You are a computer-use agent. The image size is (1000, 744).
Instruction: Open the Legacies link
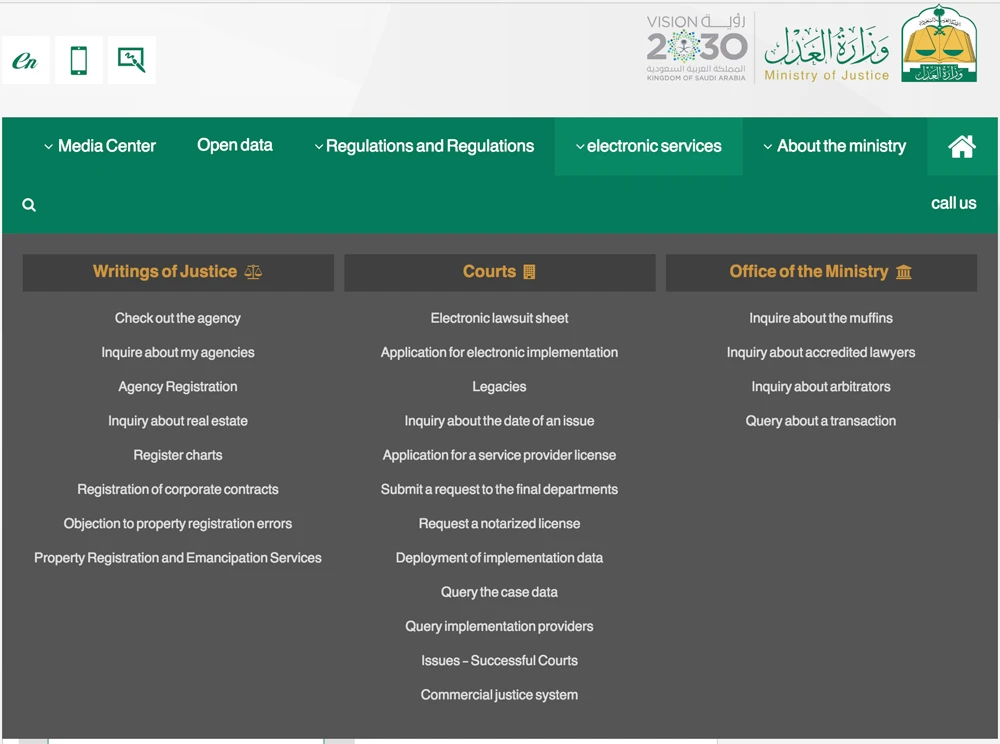pyautogui.click(x=499, y=387)
